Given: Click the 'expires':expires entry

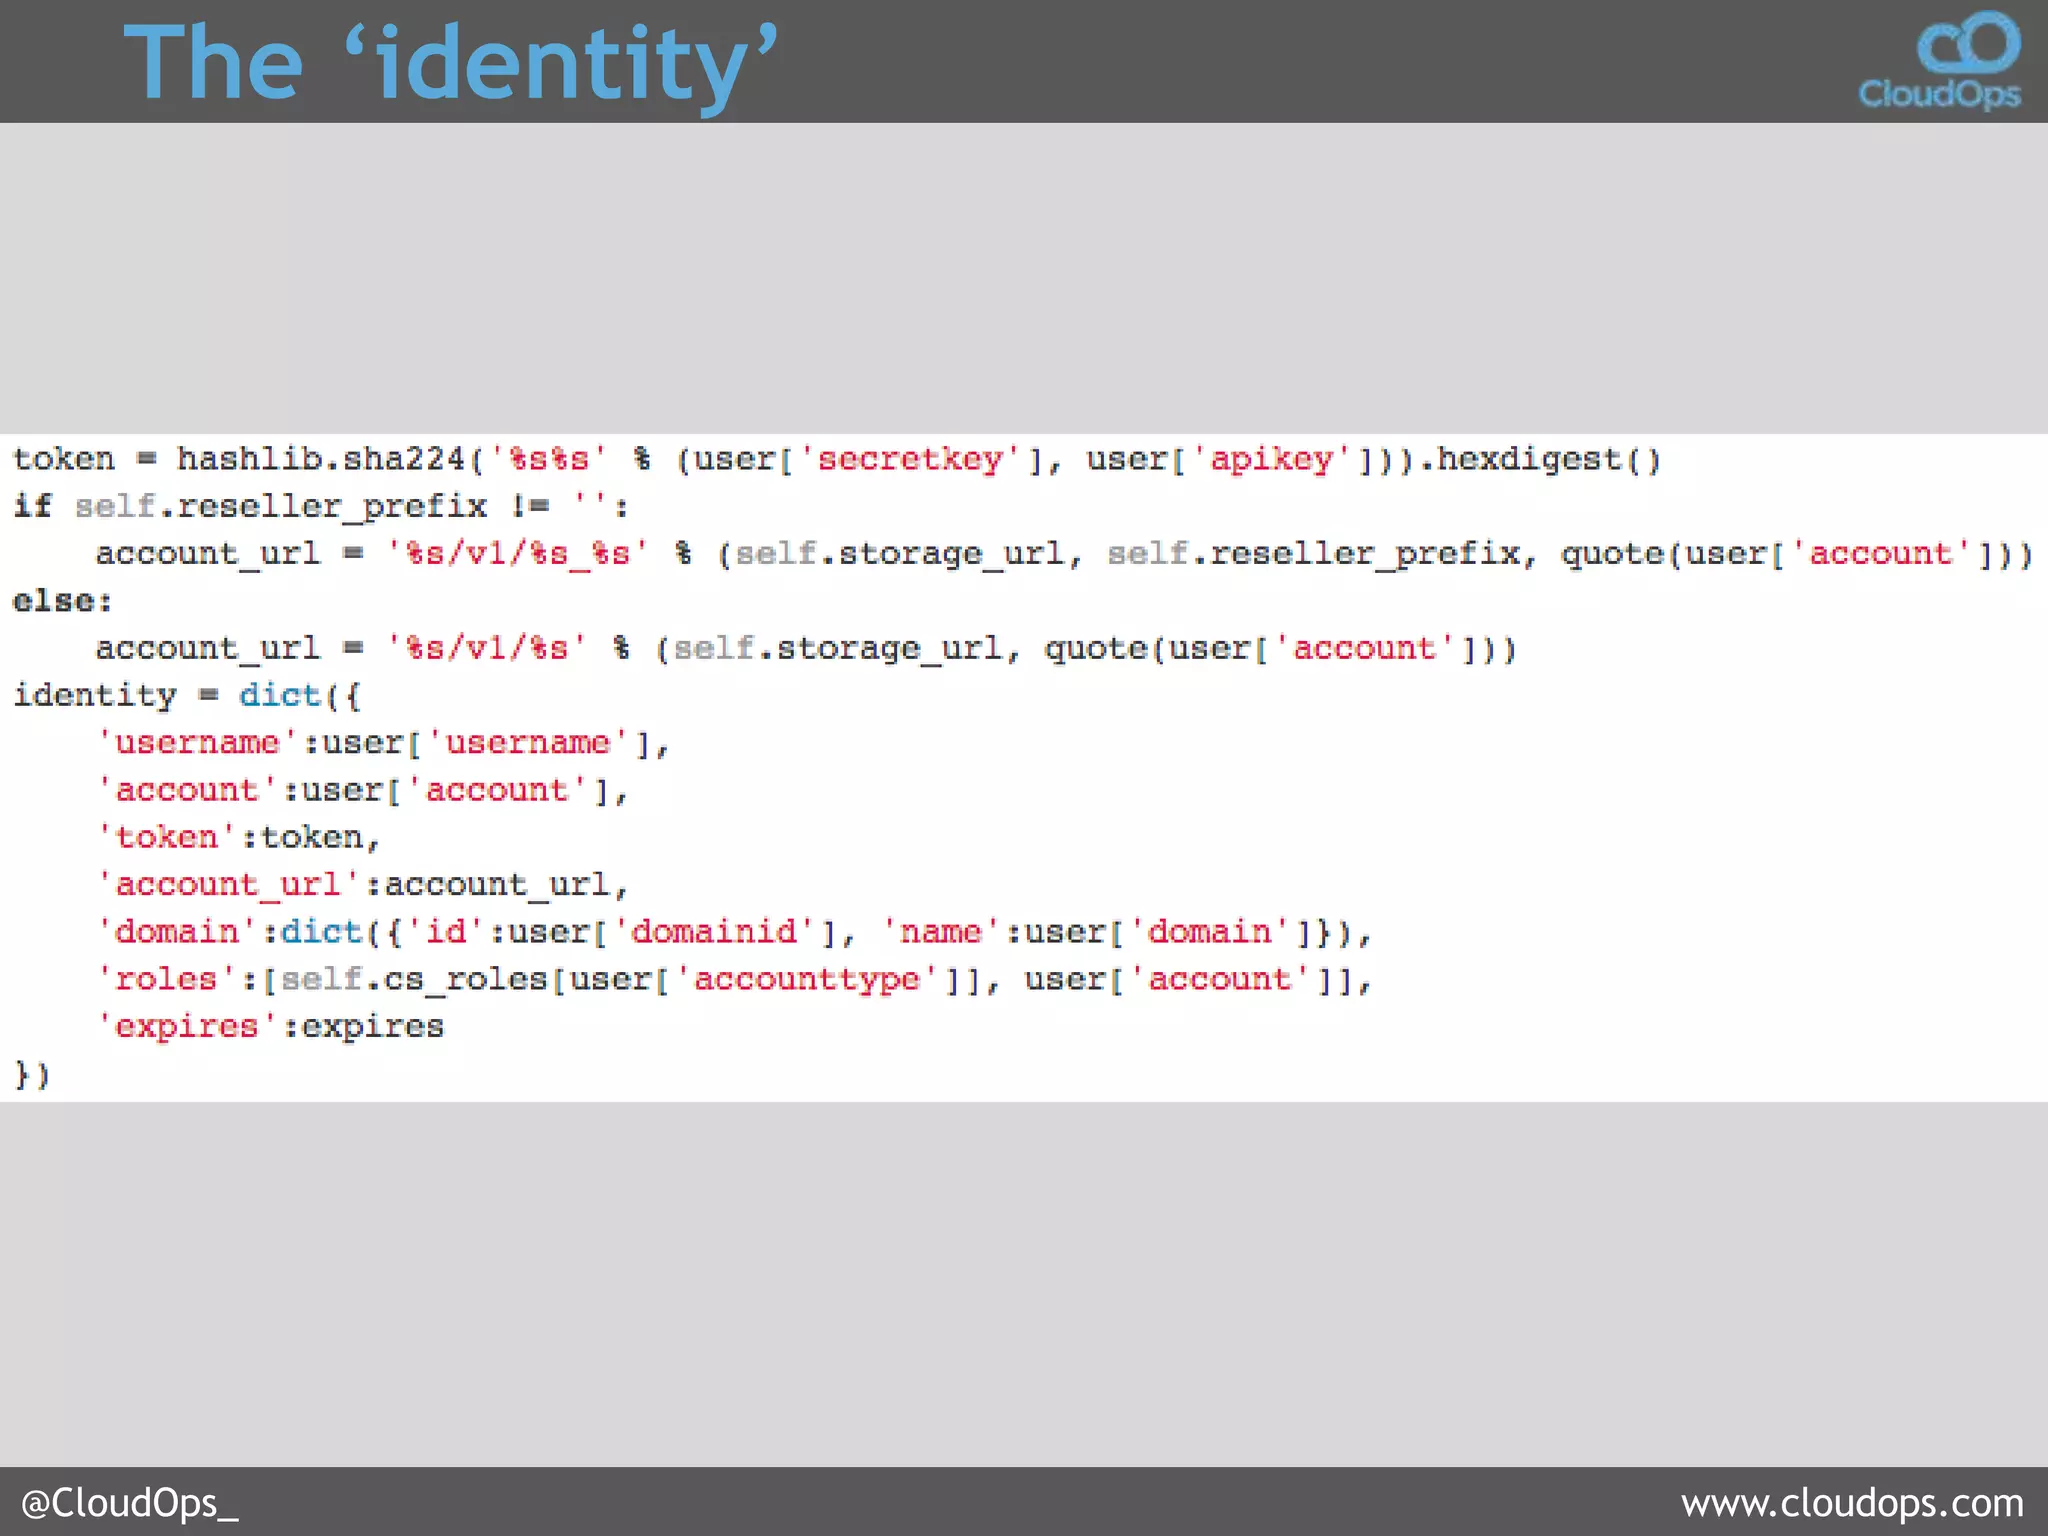Looking at the screenshot, I should [x=270, y=1026].
